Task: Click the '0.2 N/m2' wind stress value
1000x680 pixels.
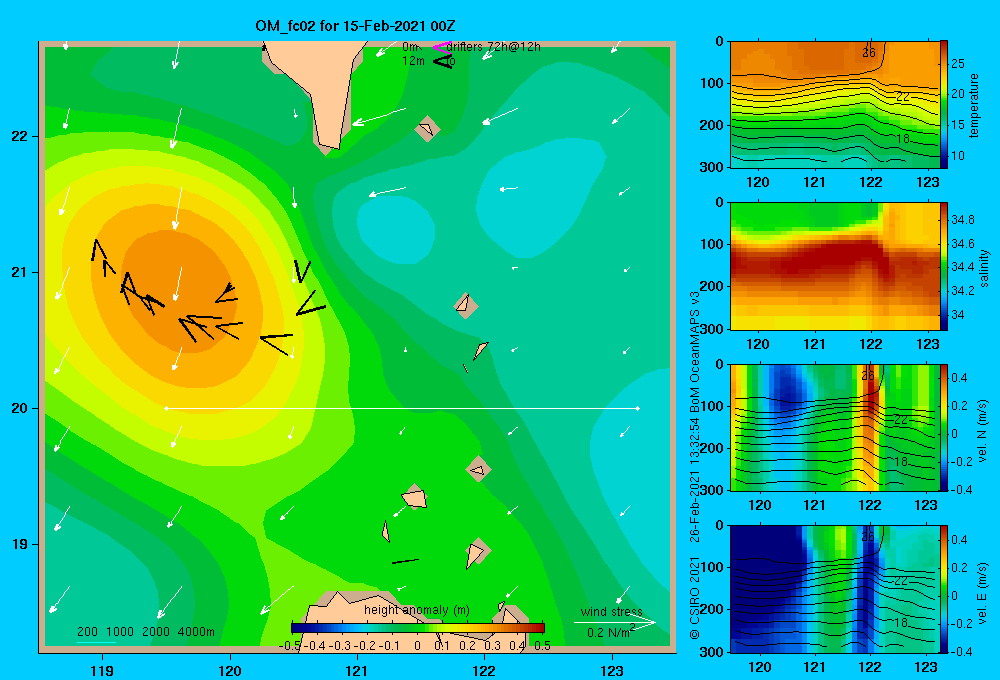Action: (x=610, y=632)
